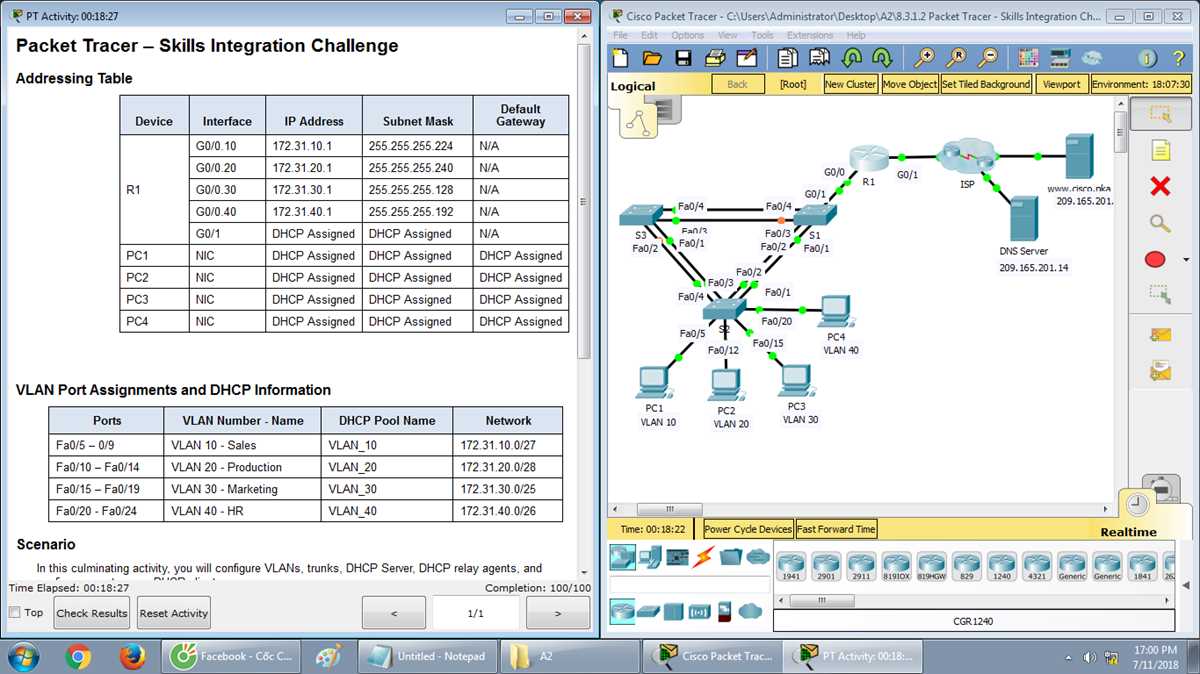Click the Paste icon in the toolbar
Image resolution: width=1200 pixels, height=674 pixels.
pyautogui.click(x=821, y=58)
